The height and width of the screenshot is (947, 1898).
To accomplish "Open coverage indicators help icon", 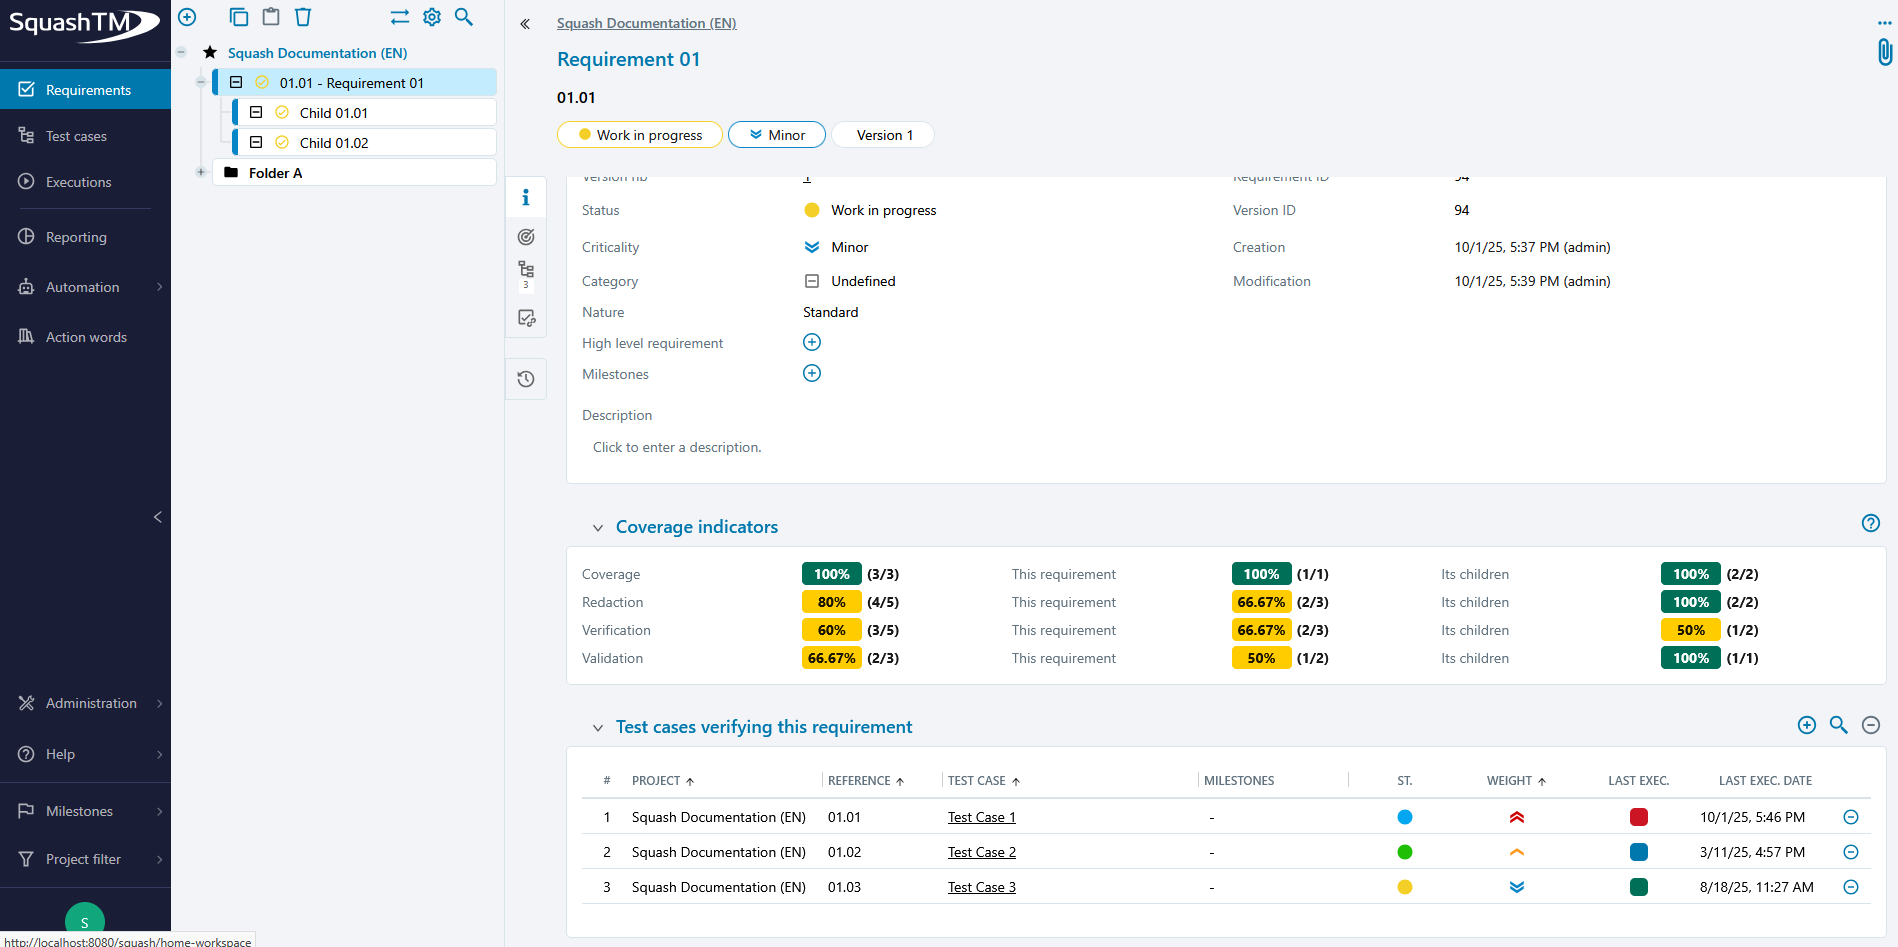I will coord(1870,523).
